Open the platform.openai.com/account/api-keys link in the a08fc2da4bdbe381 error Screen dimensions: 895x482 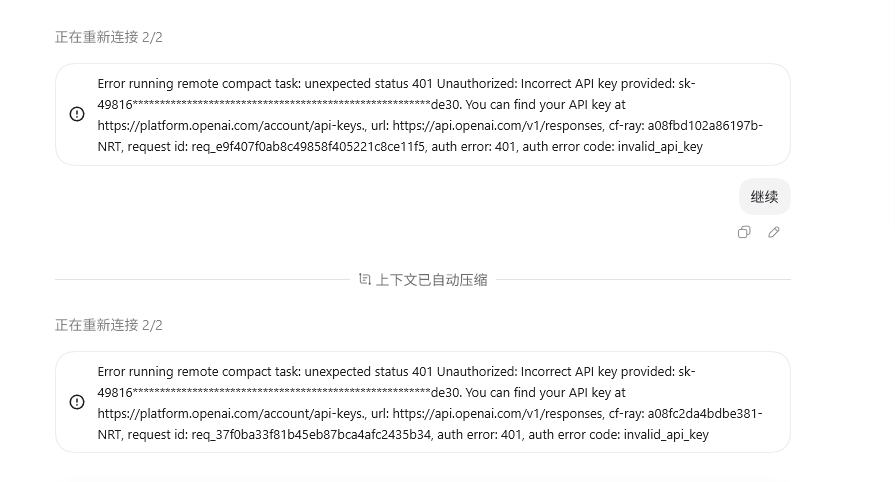coord(231,413)
